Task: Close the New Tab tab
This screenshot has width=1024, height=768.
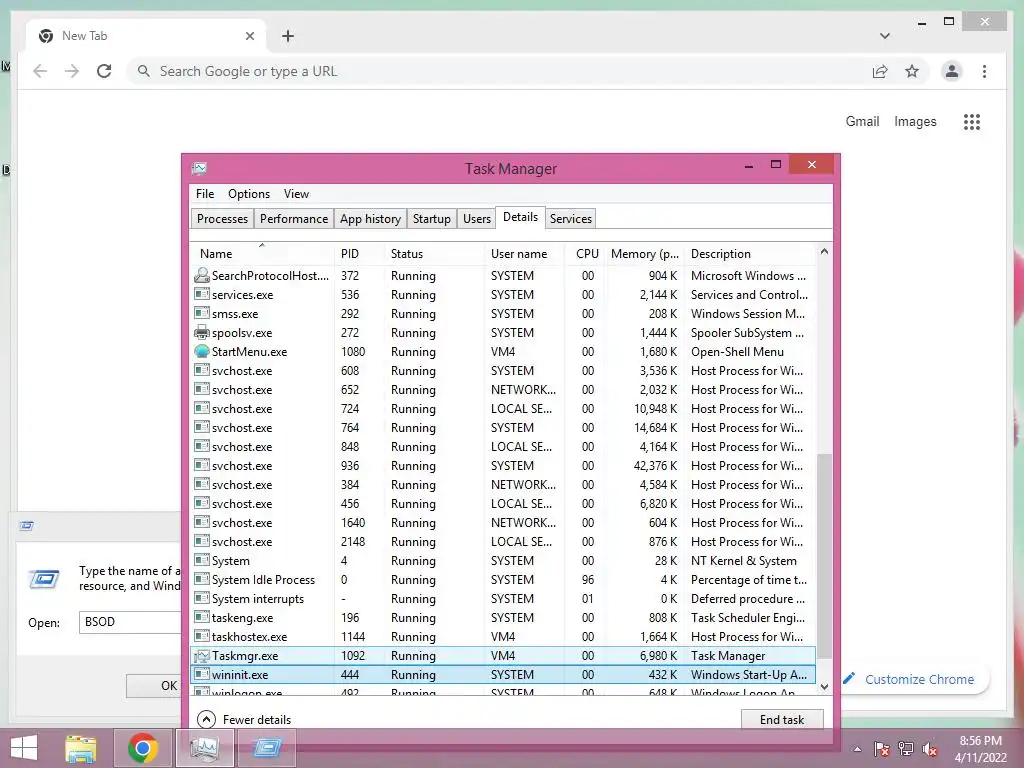Action: [x=249, y=36]
